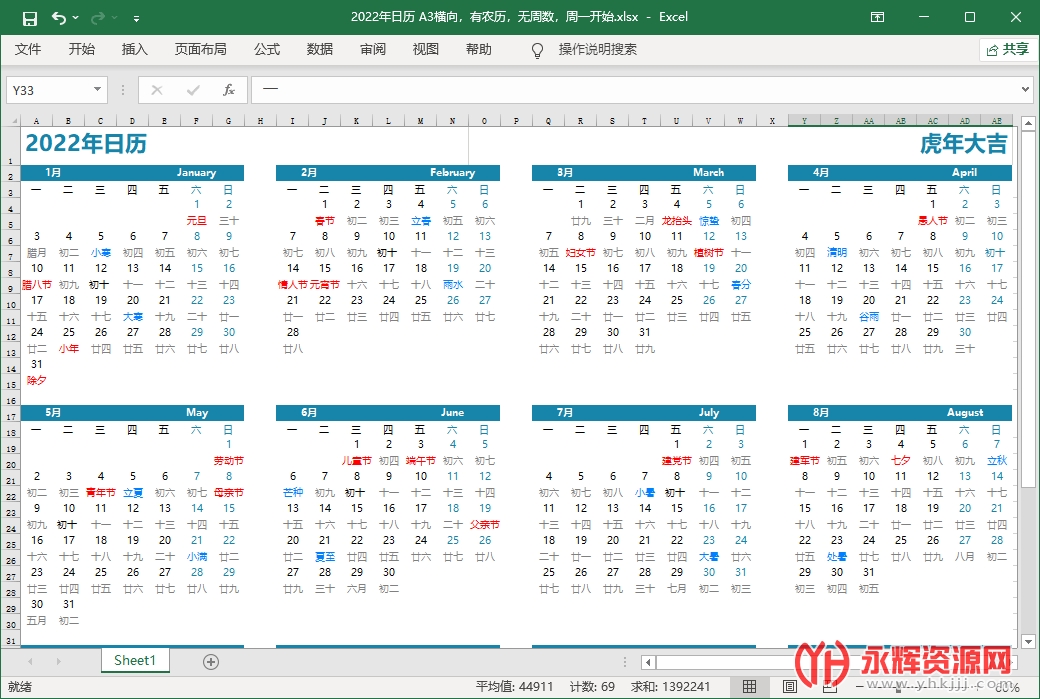This screenshot has height=699, width=1040.
Task: Click the fx Insert Function icon
Action: pos(228,90)
